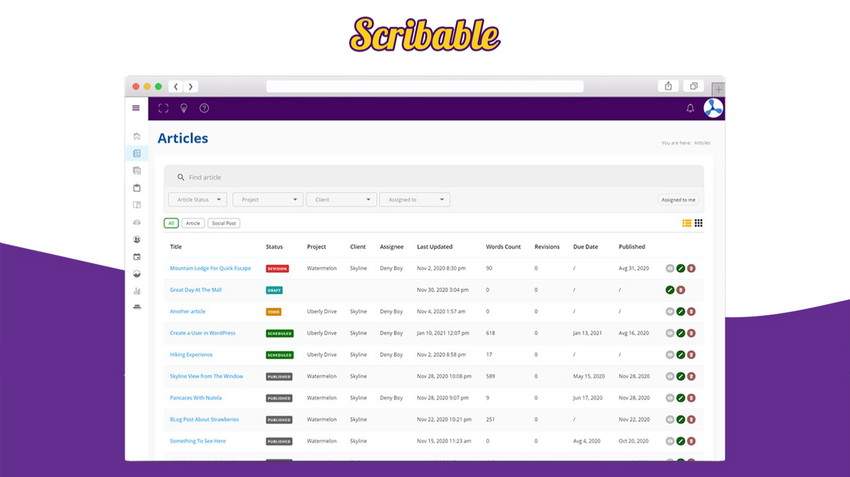Open the Assigned to dropdown
Viewport: 850px width, 477px height.
pos(415,199)
